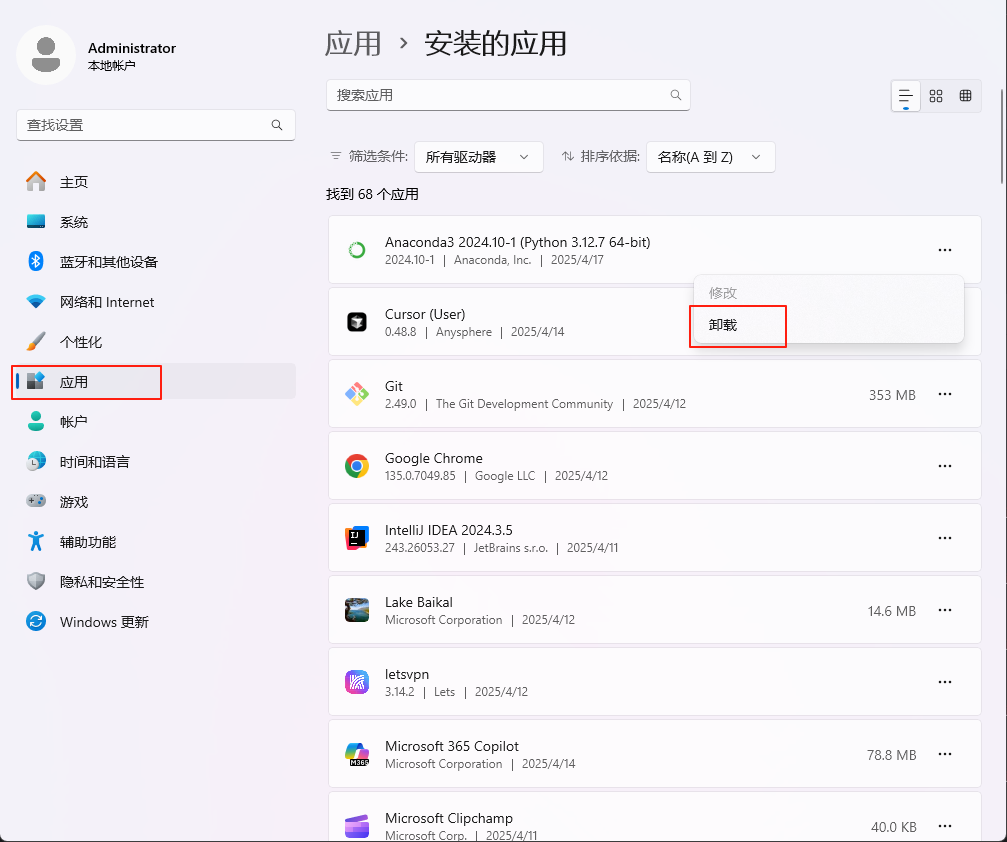1007x842 pixels.
Task: Focus the 搜索应用 search field
Action: pos(508,95)
